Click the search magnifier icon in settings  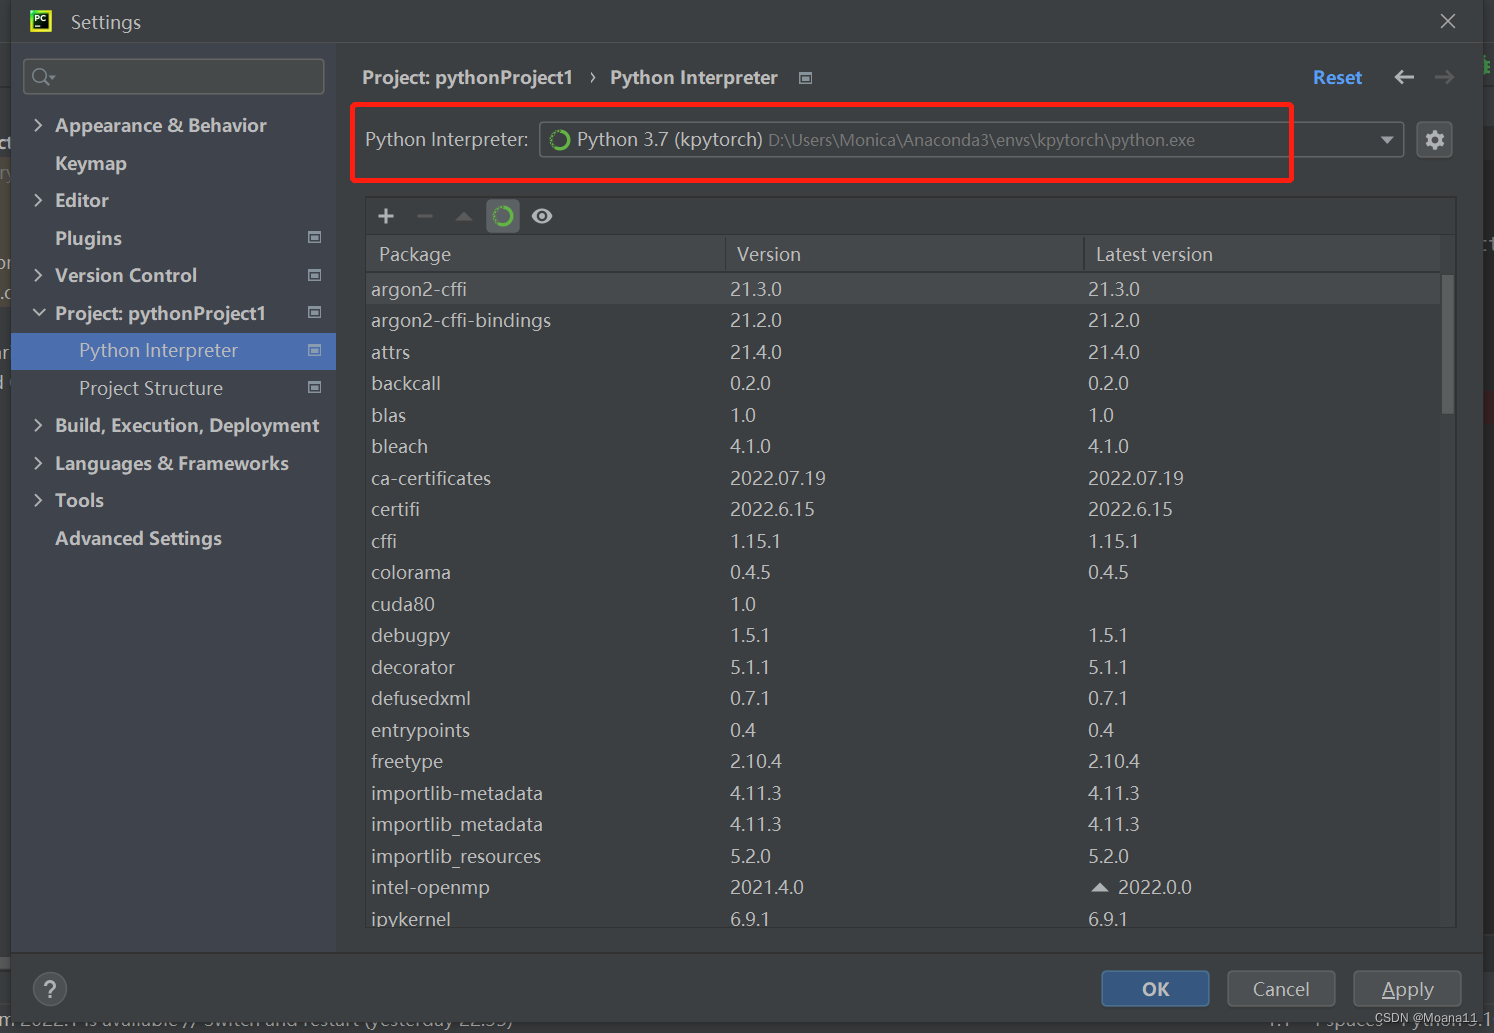pos(43,77)
